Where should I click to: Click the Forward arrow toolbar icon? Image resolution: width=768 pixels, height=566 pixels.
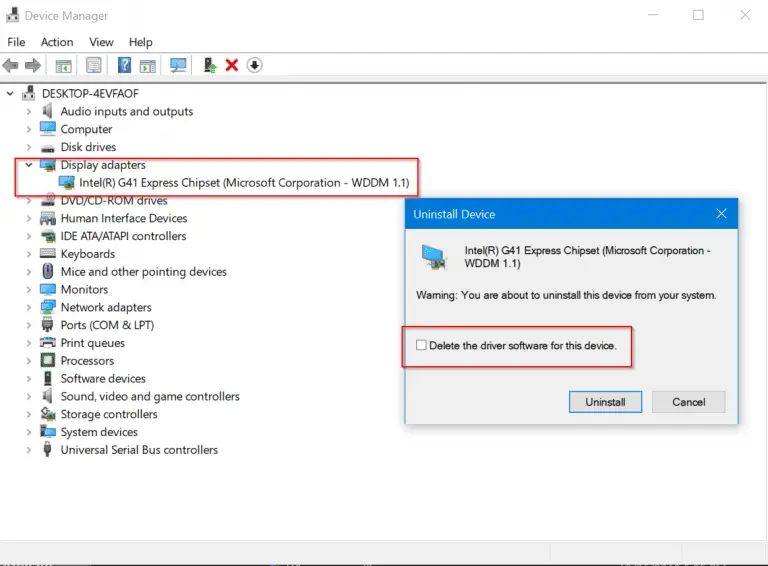(33, 65)
